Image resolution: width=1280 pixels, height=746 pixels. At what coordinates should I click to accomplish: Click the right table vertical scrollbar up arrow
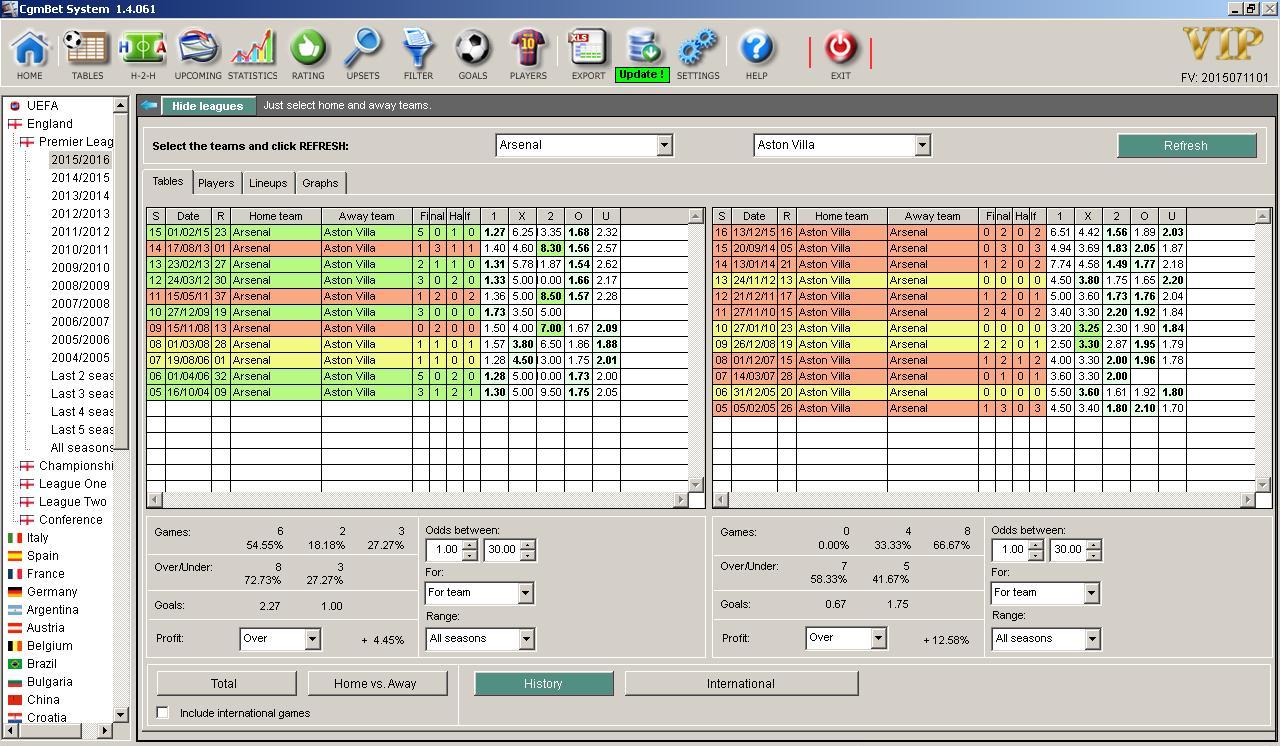1262,215
